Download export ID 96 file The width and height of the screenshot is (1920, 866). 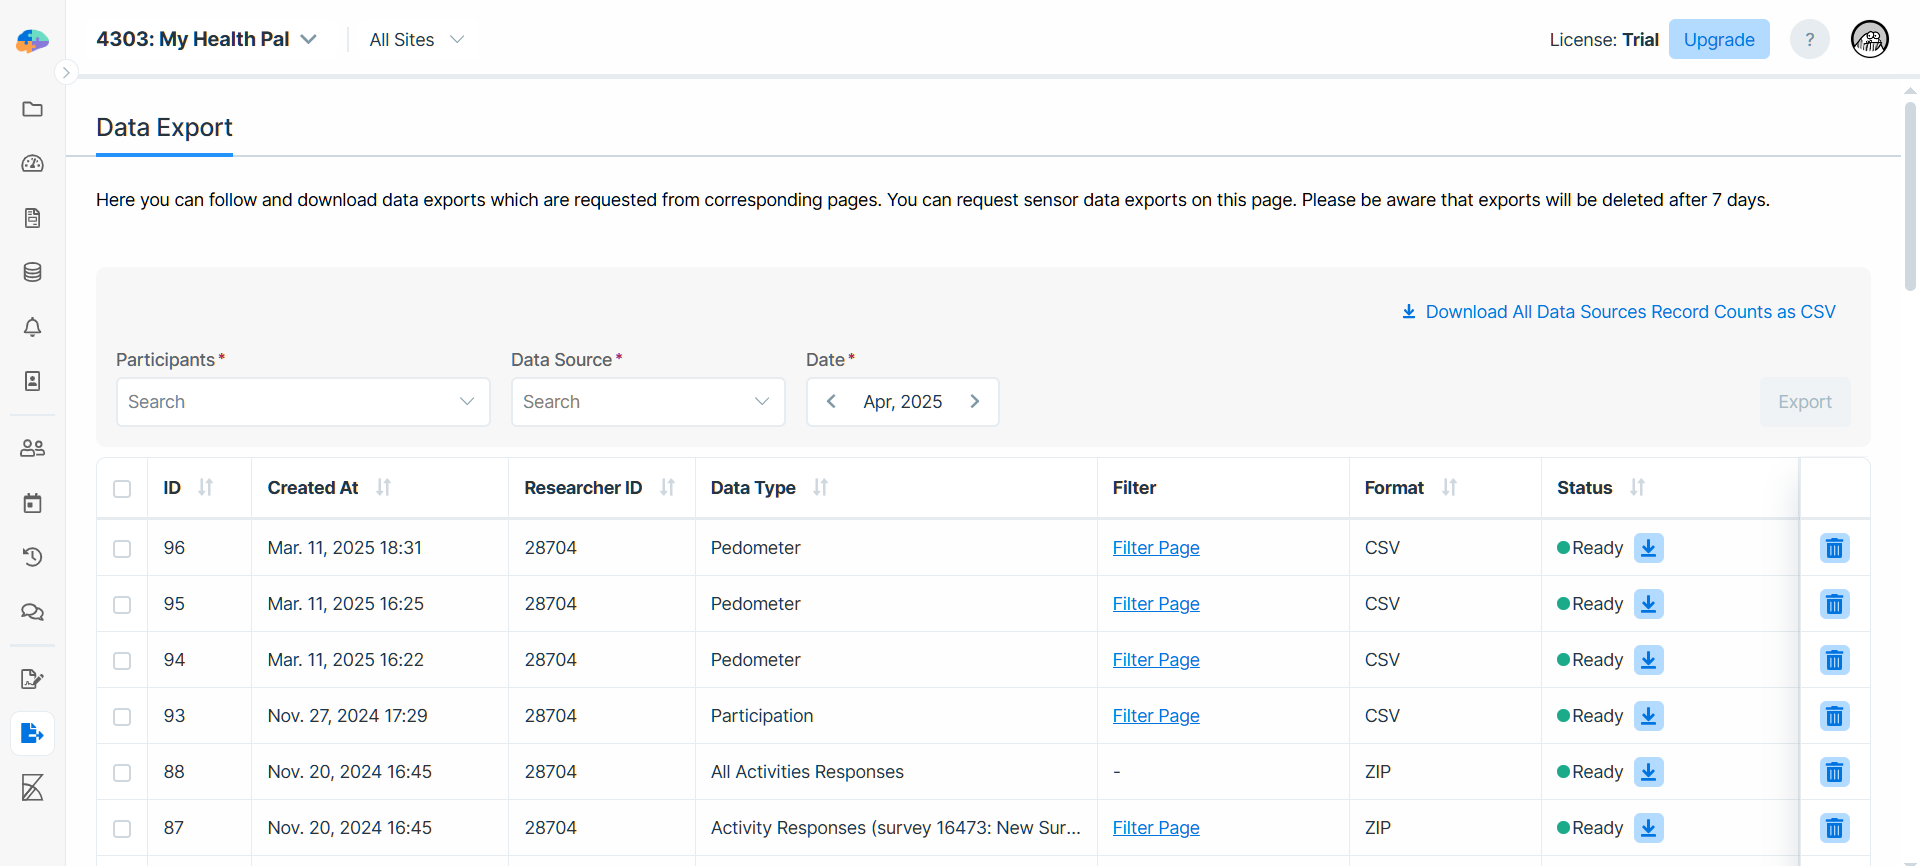point(1648,548)
